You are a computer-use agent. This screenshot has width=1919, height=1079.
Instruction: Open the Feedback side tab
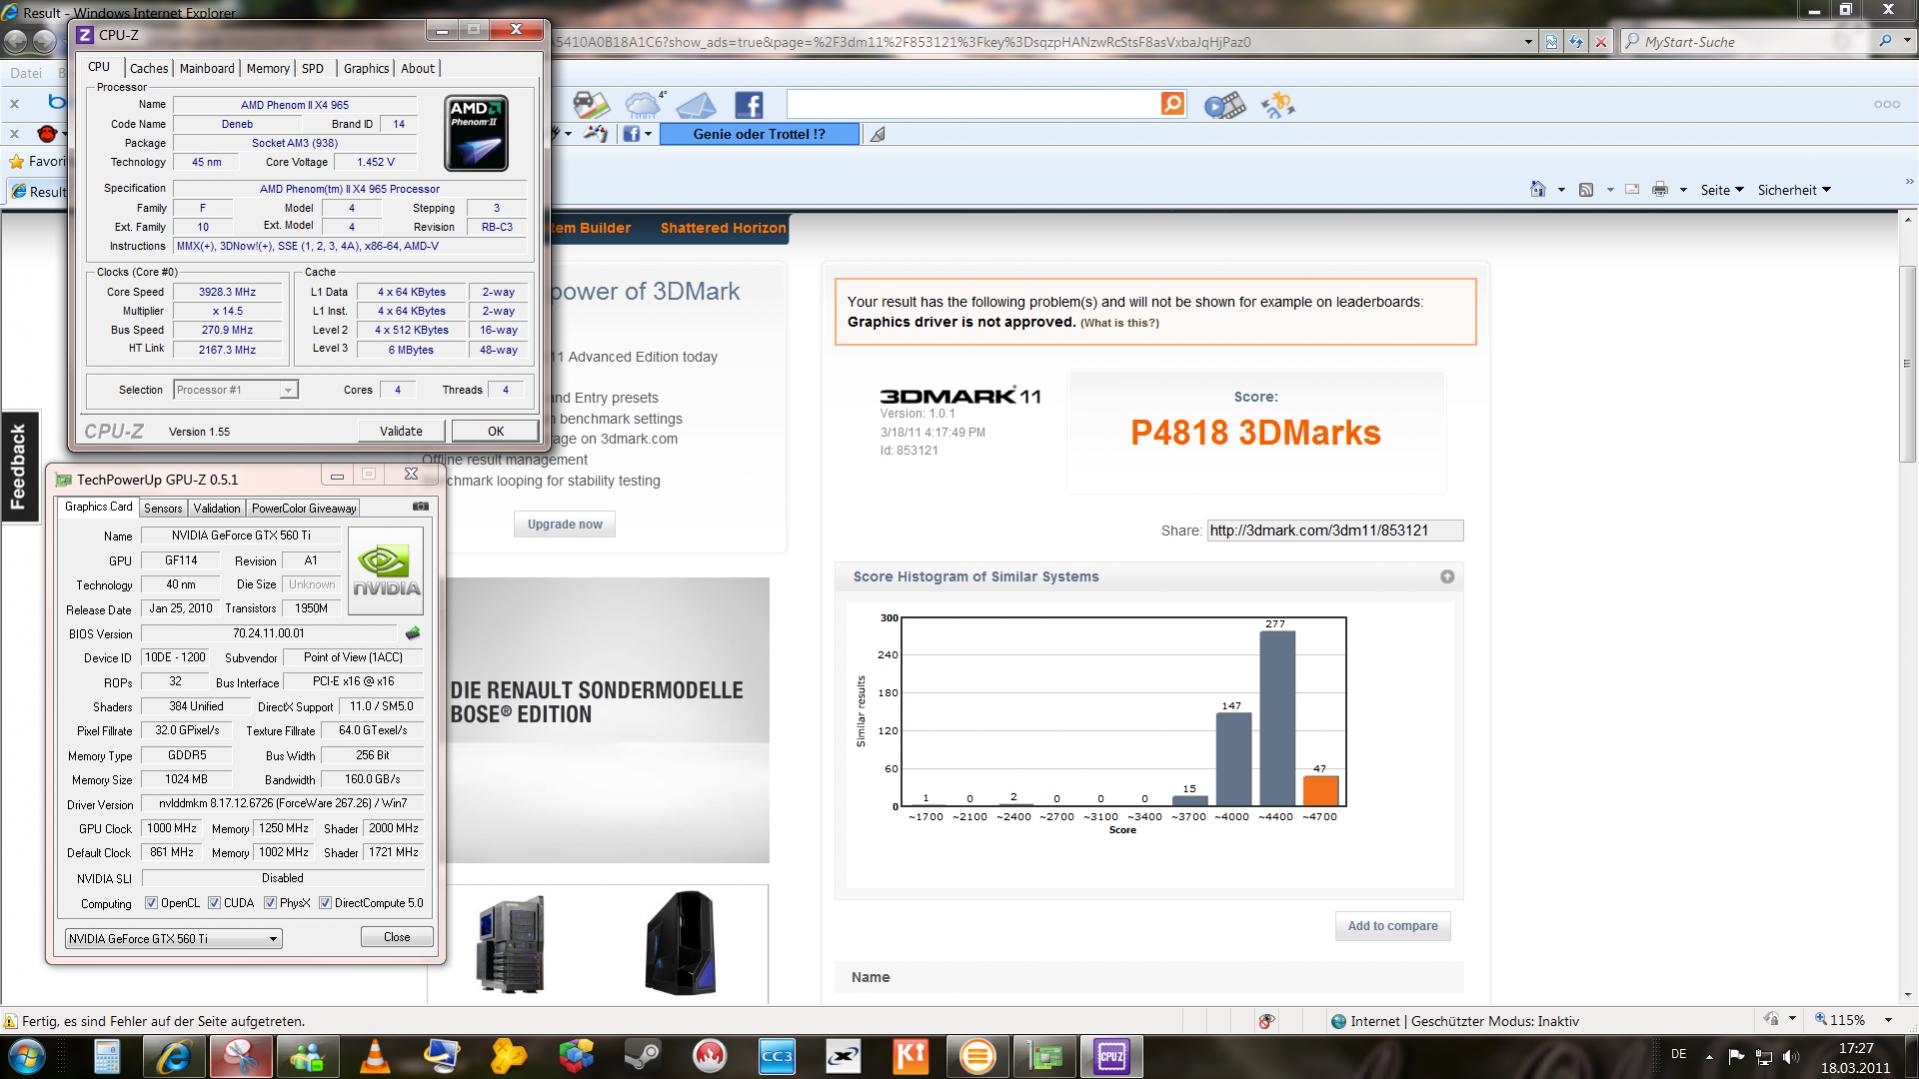coord(18,466)
